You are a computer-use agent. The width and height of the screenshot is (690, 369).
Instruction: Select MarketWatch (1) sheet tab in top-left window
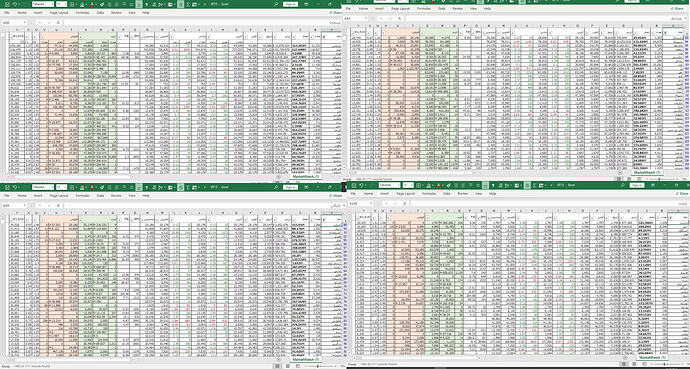click(x=306, y=176)
